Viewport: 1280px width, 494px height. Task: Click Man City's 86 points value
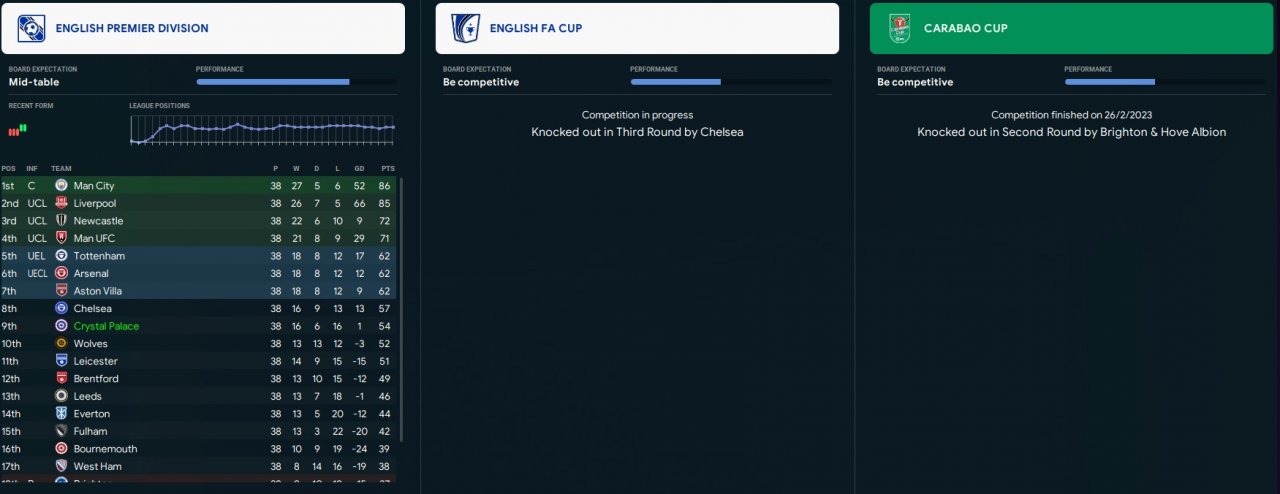click(x=385, y=186)
